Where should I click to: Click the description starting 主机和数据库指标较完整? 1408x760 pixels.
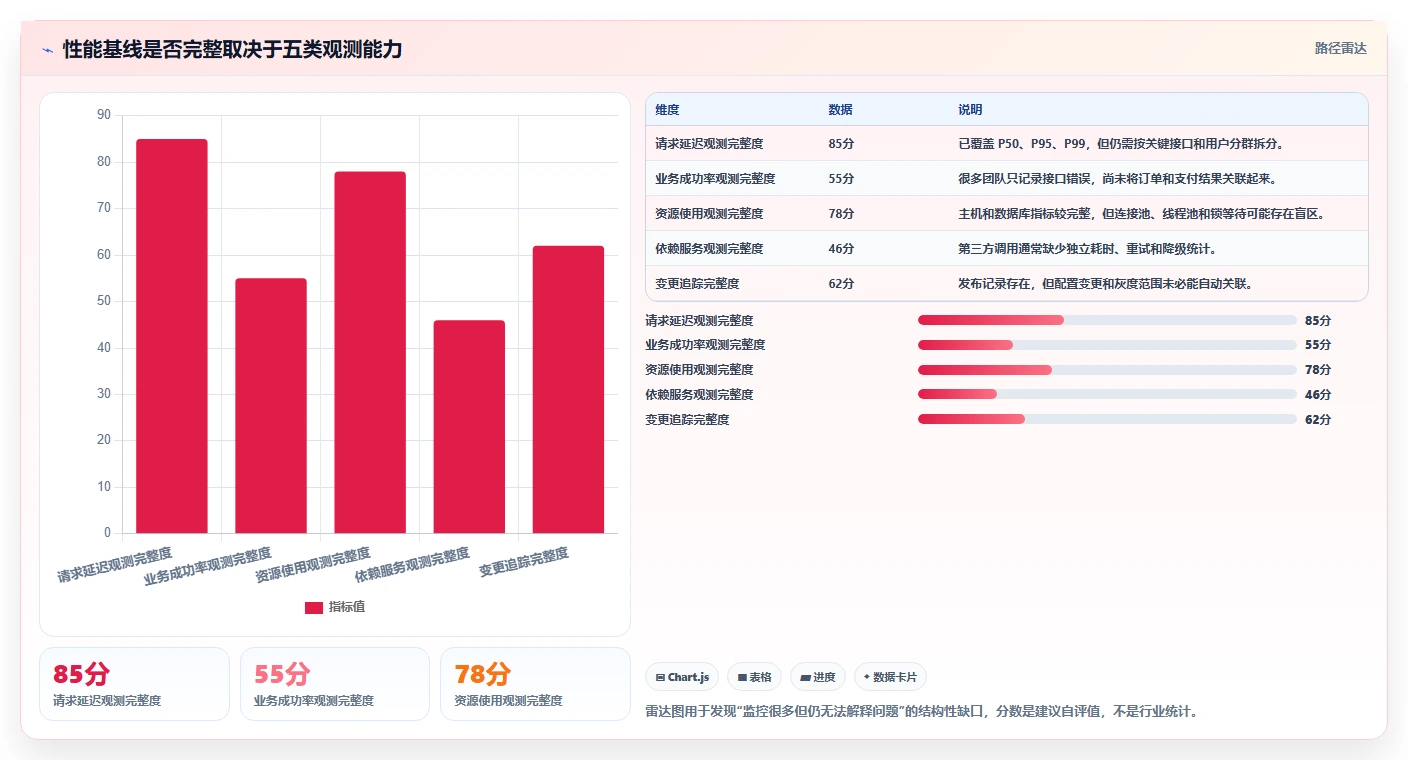coord(1141,214)
